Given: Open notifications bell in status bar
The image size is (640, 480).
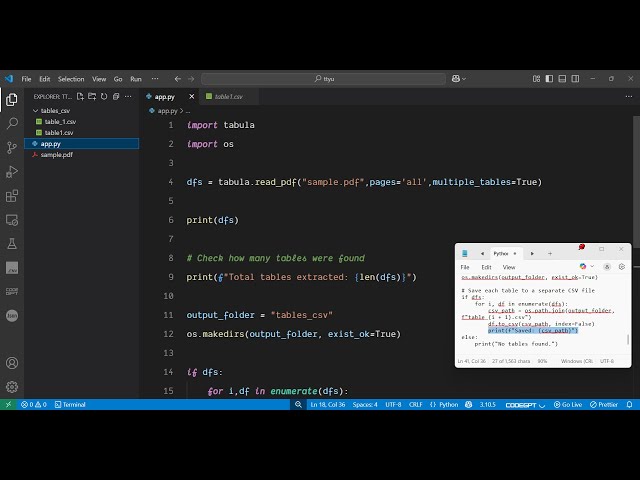Looking at the screenshot, I should pos(629,404).
